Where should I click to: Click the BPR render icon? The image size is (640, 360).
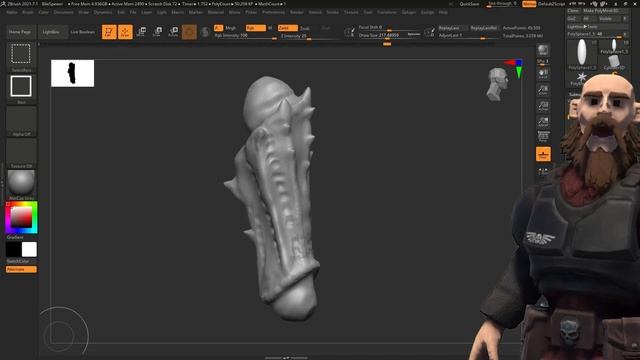pos(543,51)
